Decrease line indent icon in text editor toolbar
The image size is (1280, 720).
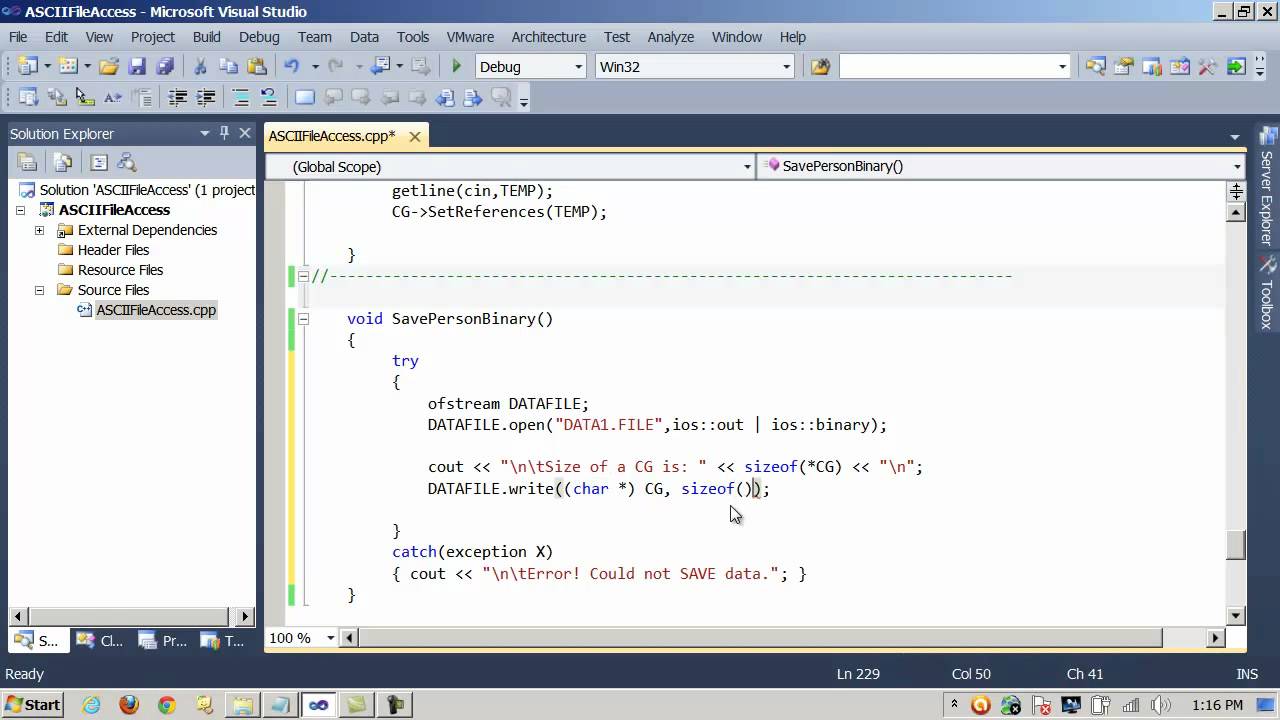178,97
